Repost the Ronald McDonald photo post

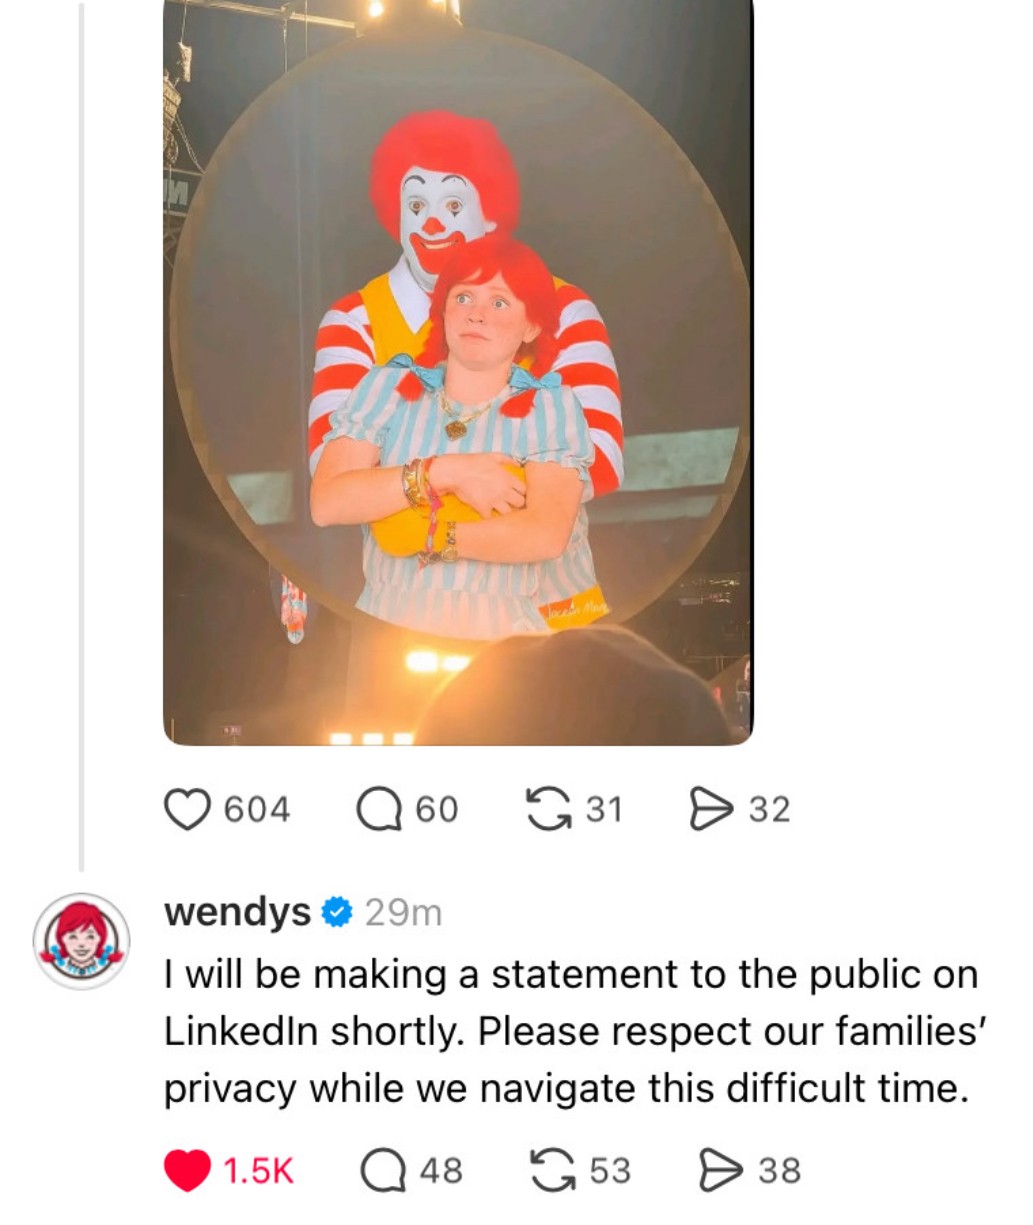(x=545, y=809)
